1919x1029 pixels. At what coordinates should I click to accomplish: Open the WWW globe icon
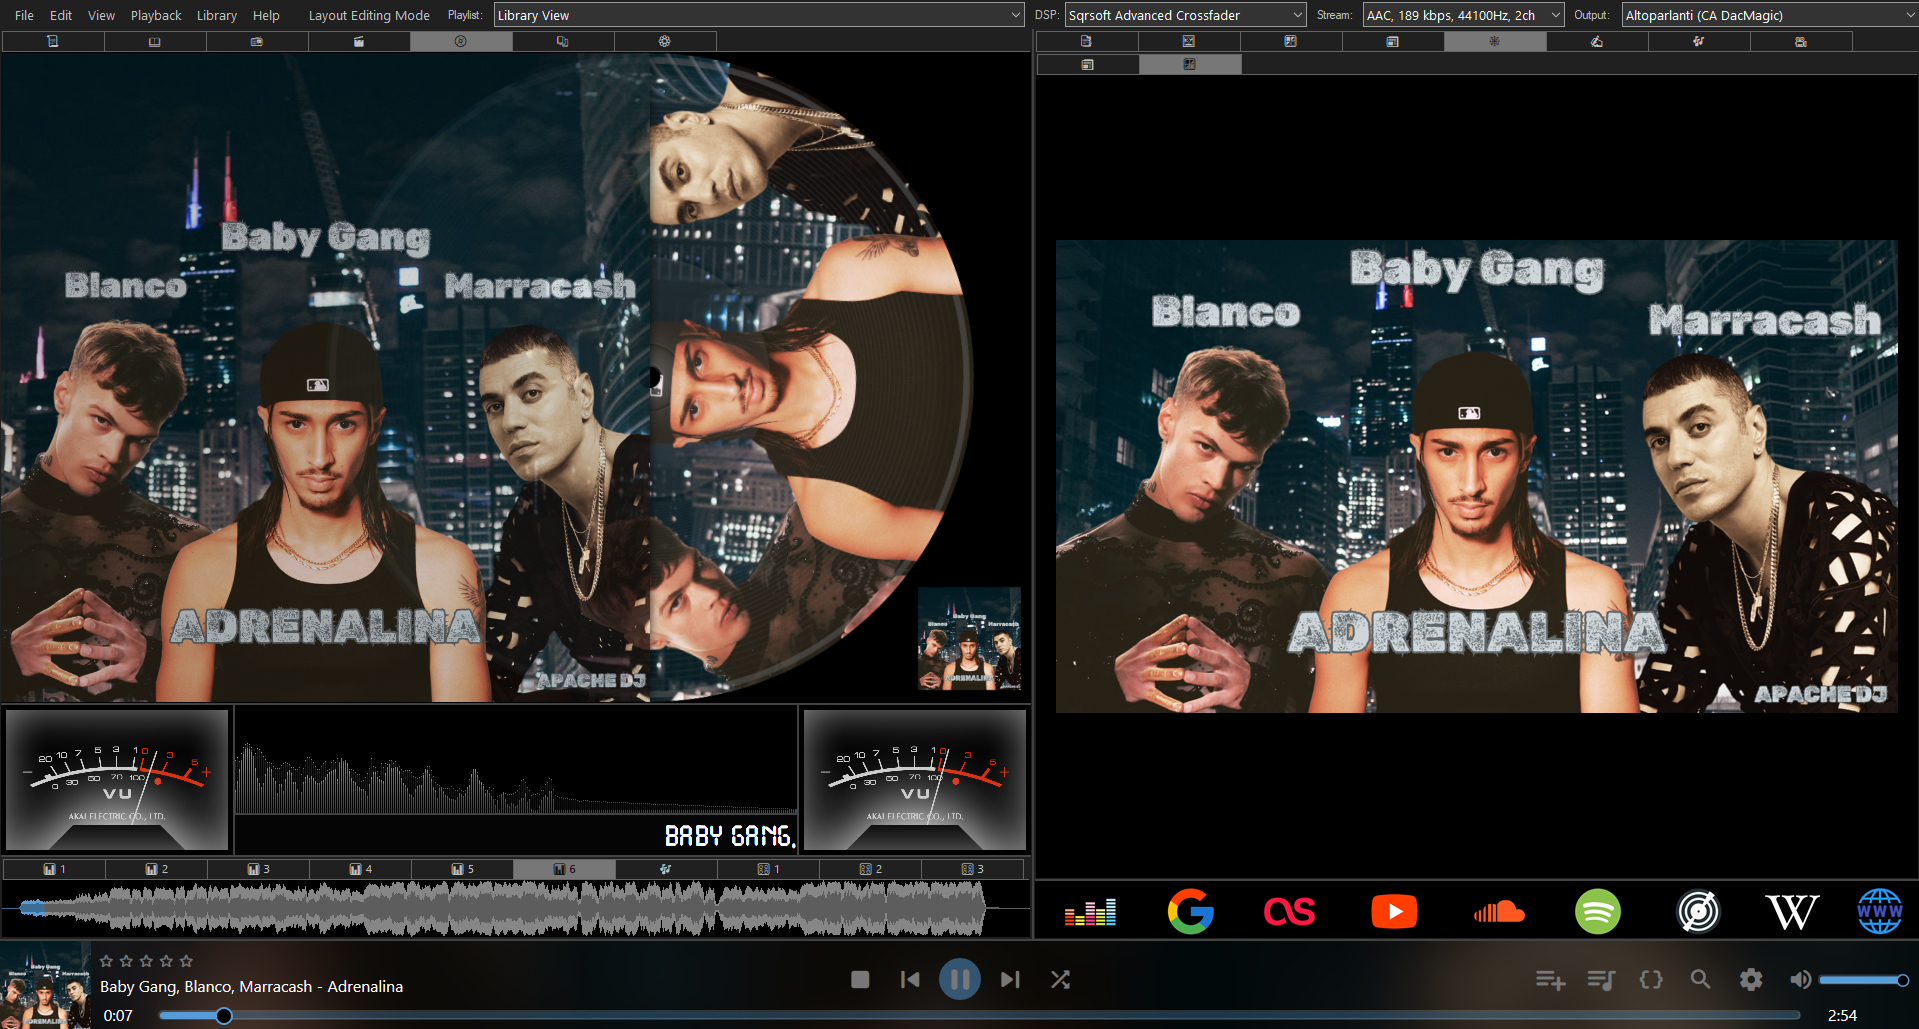point(1880,912)
